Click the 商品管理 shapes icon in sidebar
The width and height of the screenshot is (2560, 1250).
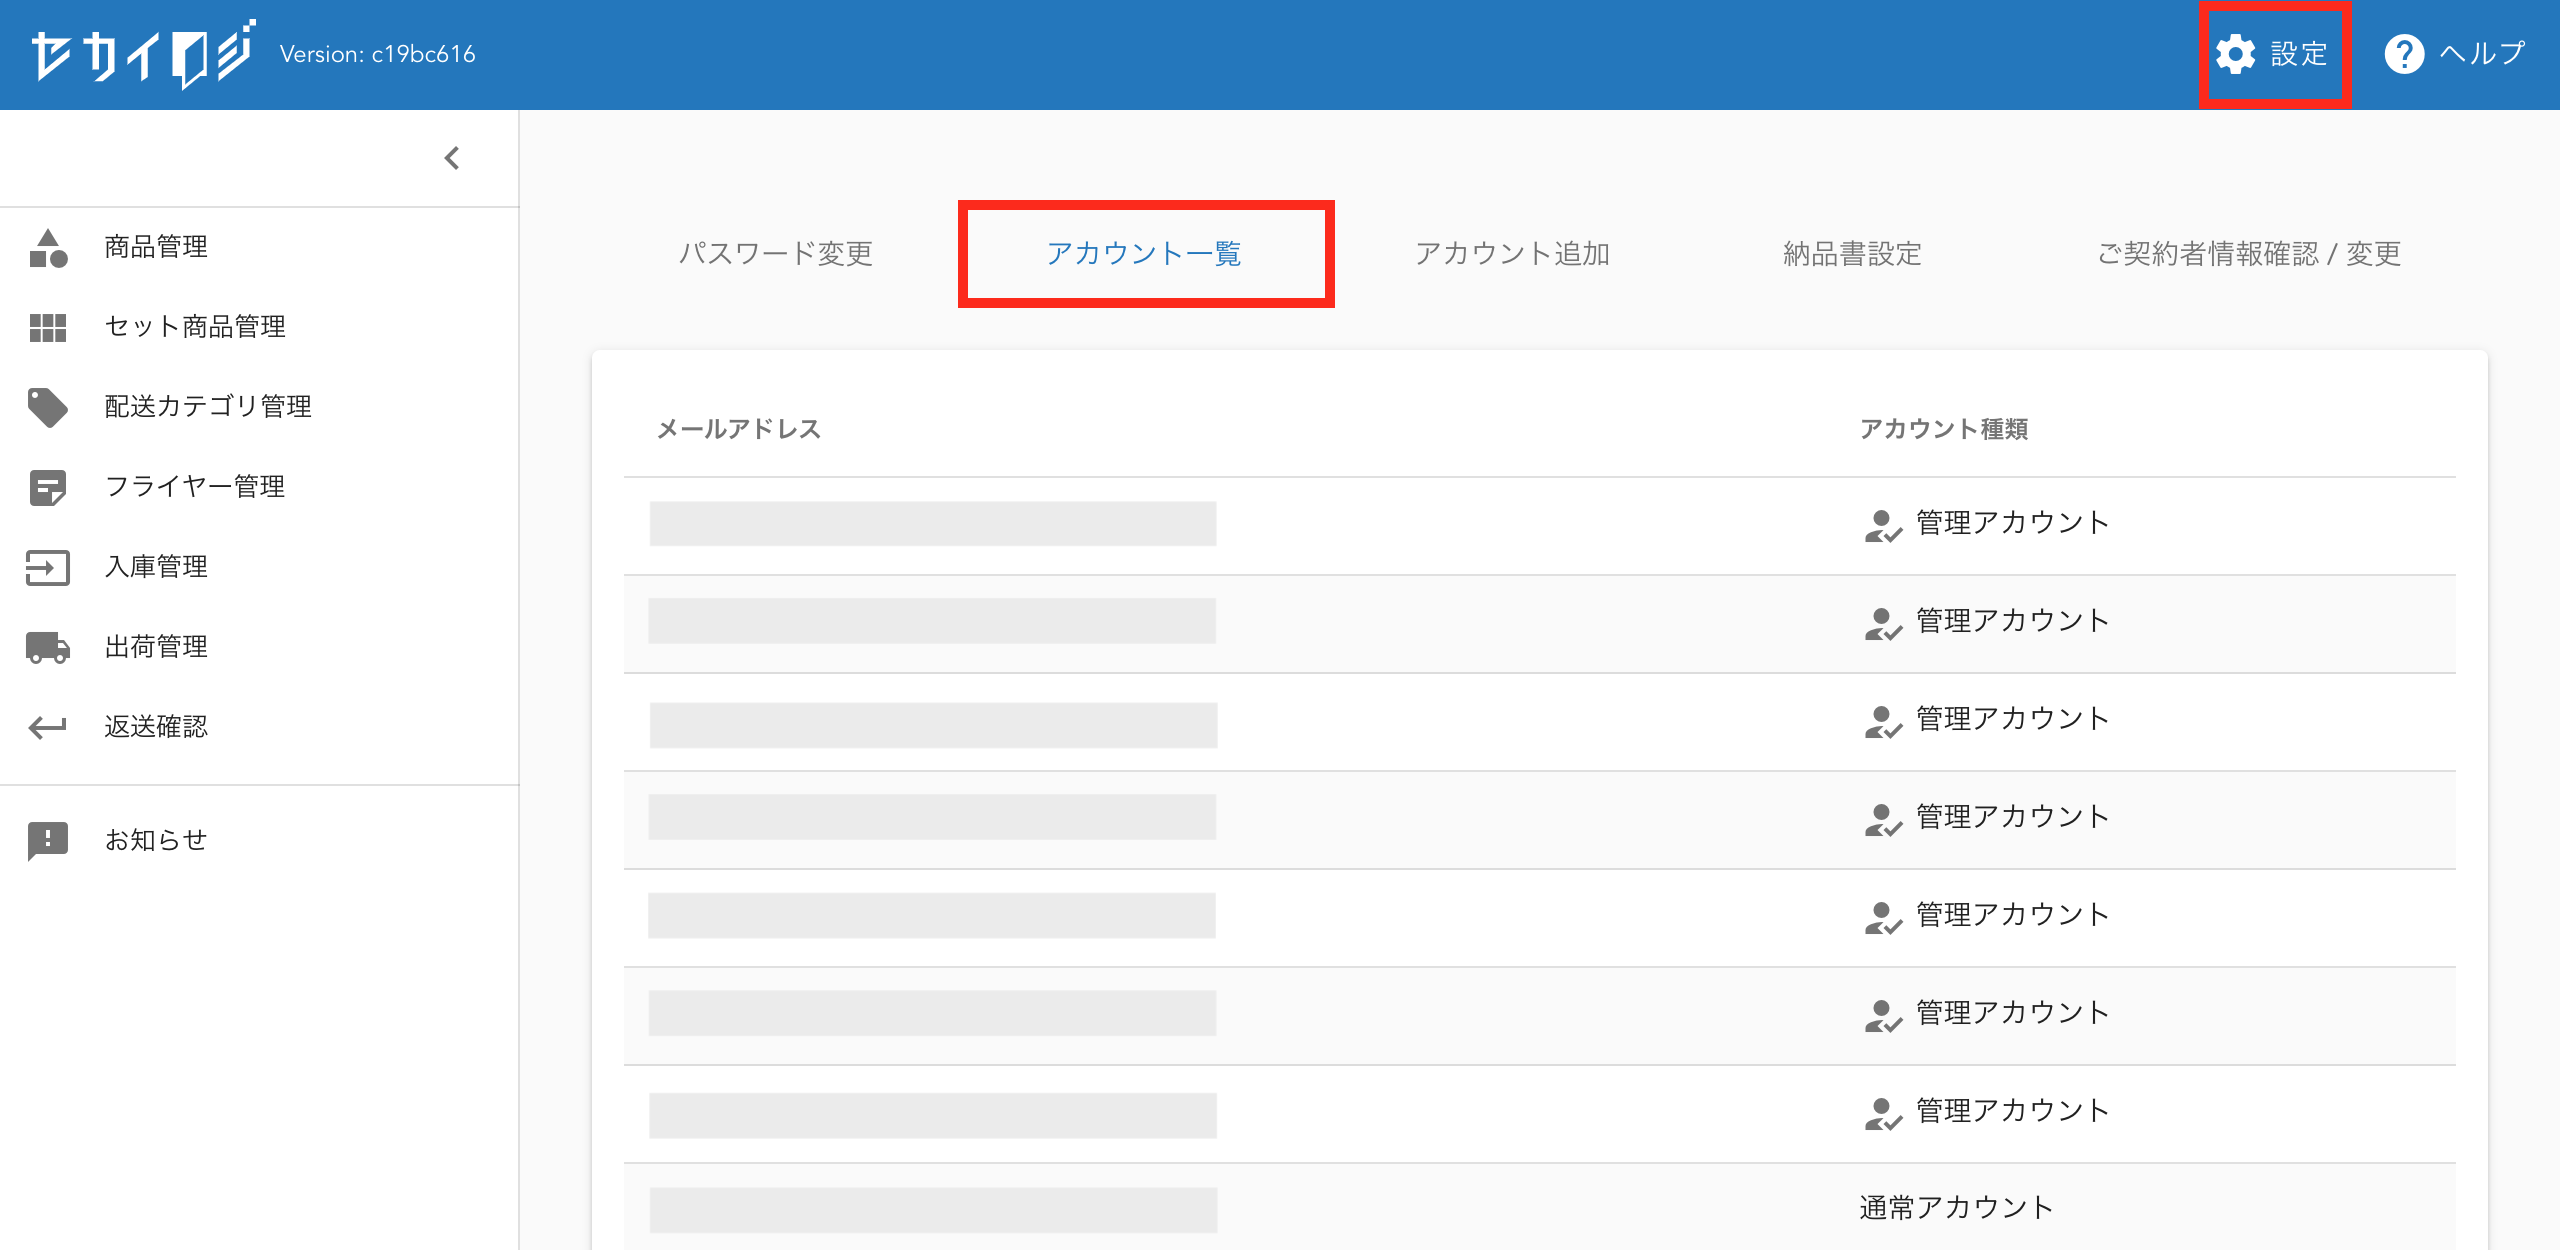point(48,248)
